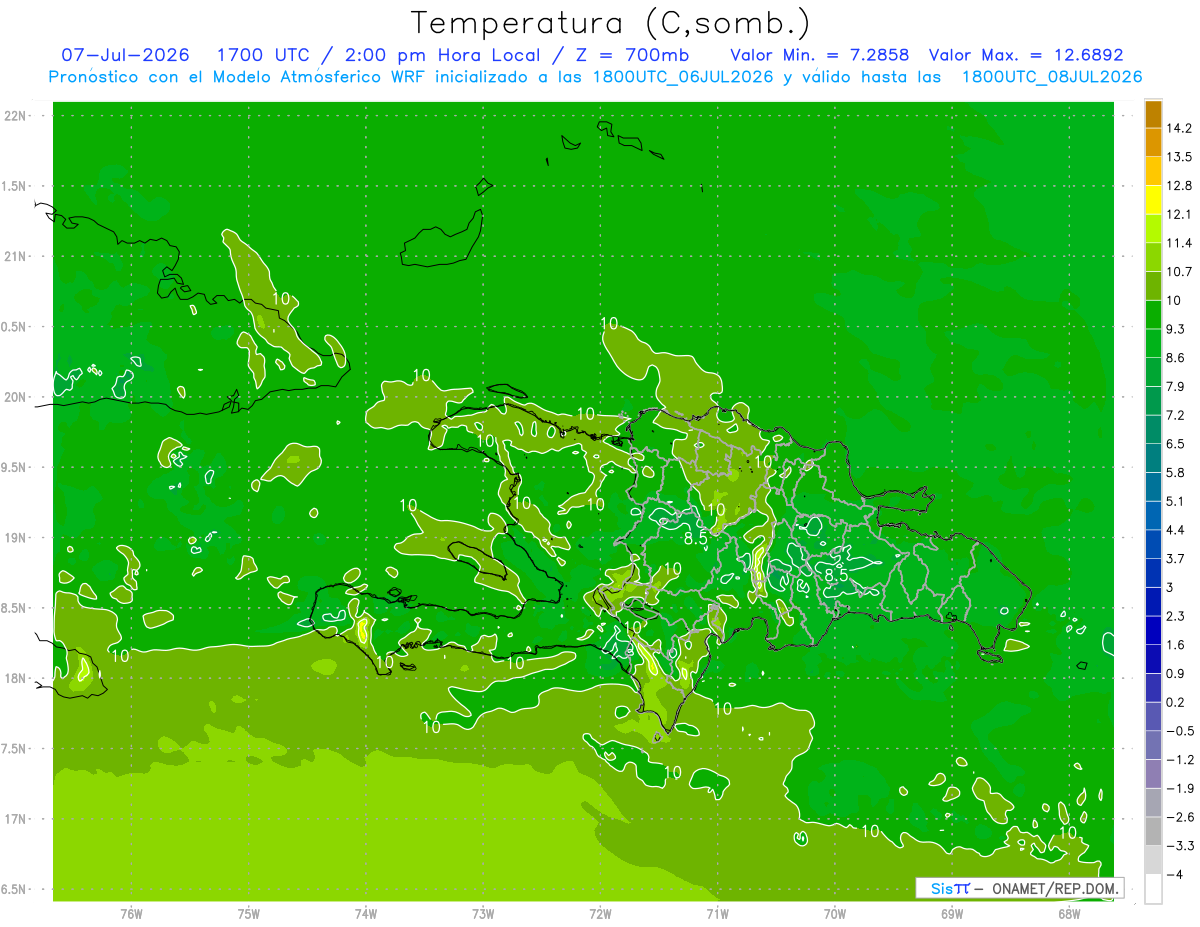Click the yellow swatch between 12.1 and 12.8
1200x927 pixels.
[x=1153, y=200]
